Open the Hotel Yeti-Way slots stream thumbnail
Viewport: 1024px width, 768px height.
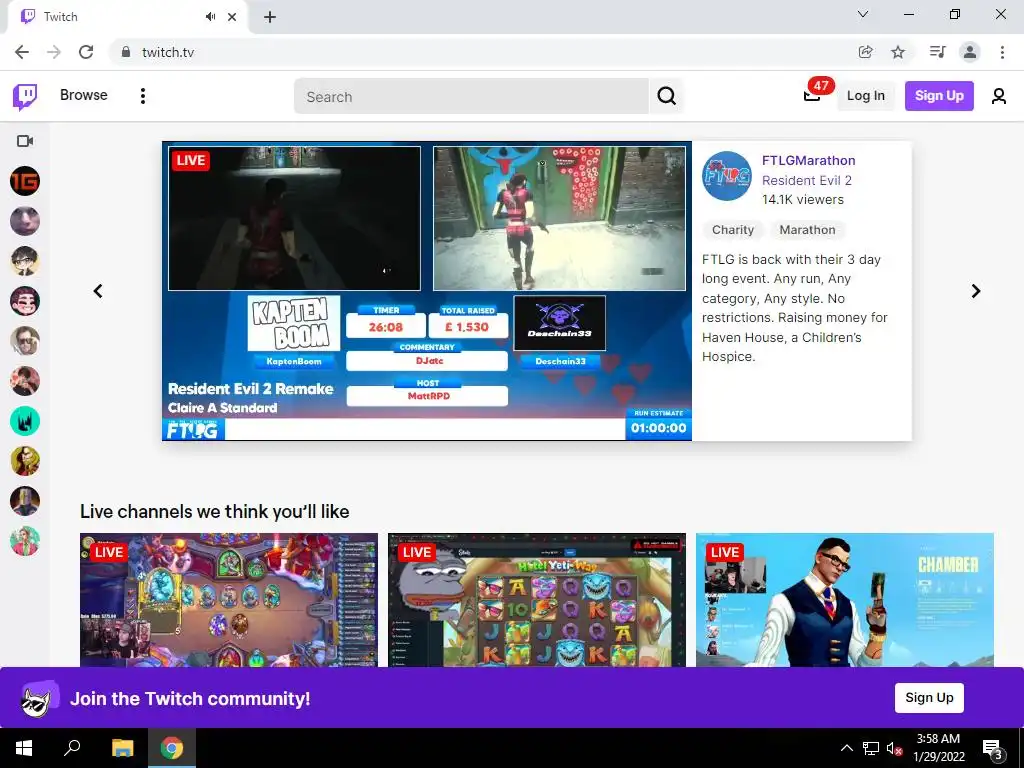click(x=537, y=600)
